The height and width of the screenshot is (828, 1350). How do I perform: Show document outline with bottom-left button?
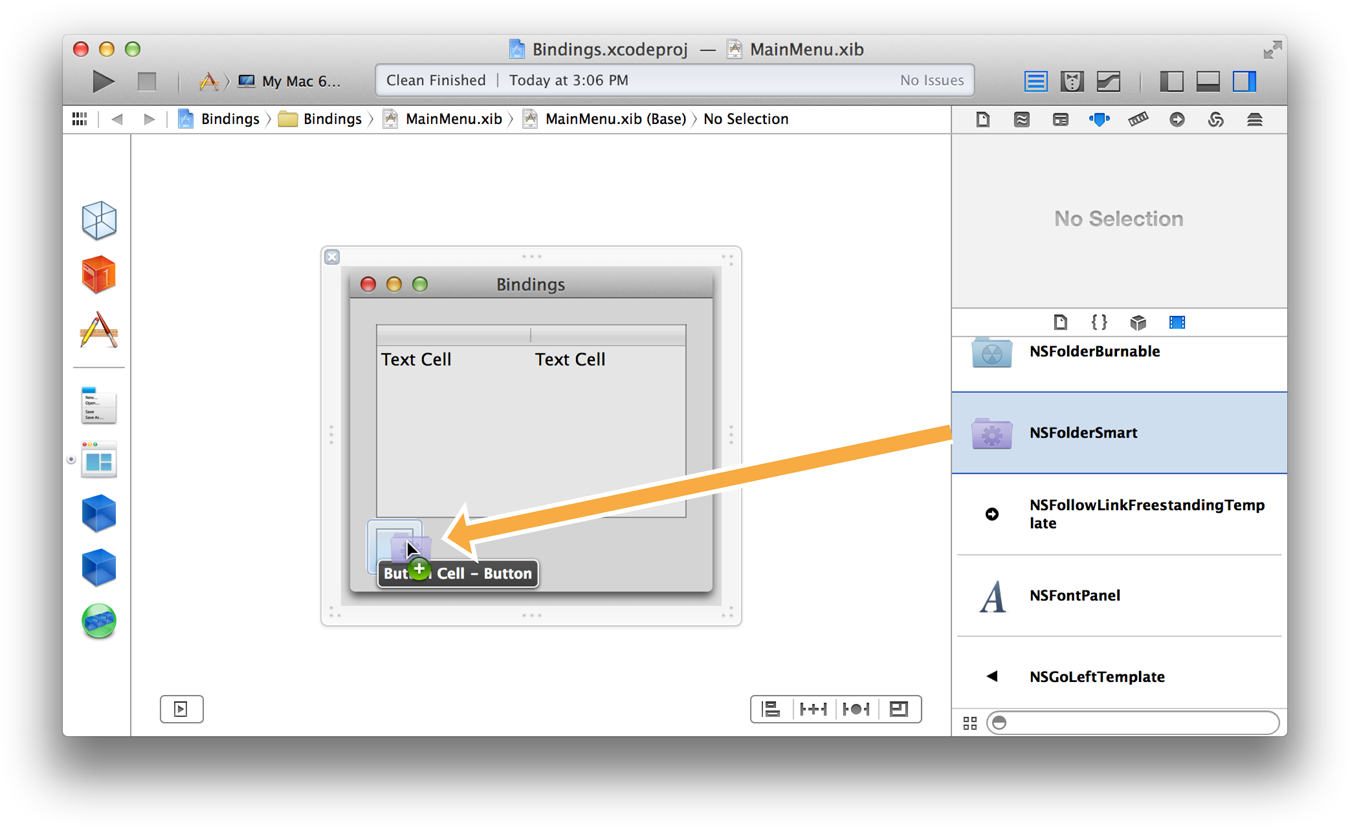pyautogui.click(x=181, y=709)
